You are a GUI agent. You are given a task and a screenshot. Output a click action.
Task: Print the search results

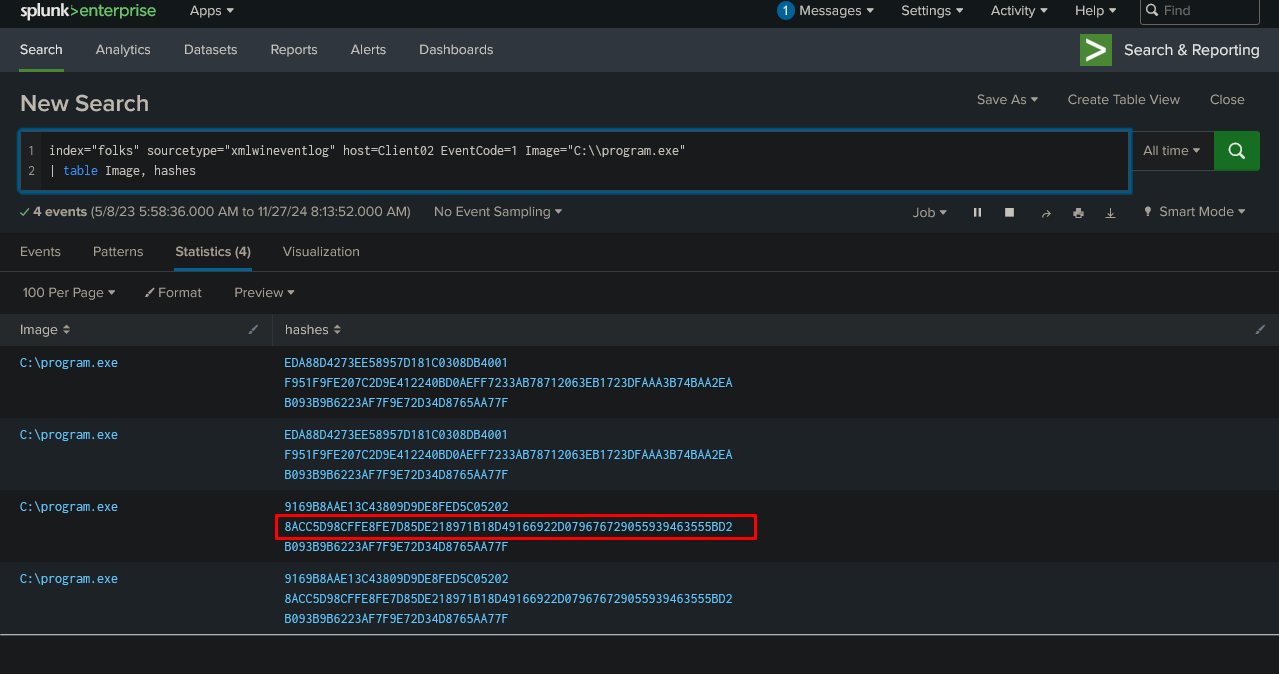(1078, 212)
